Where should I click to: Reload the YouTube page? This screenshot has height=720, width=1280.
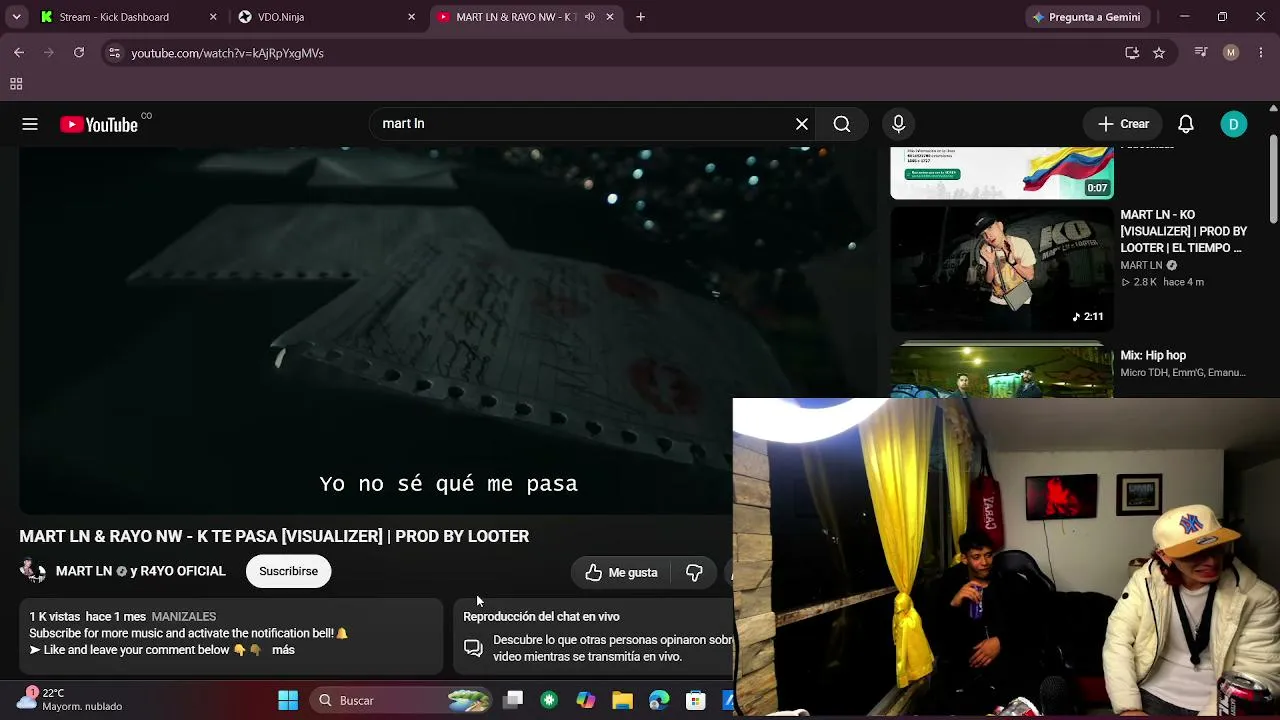[79, 53]
